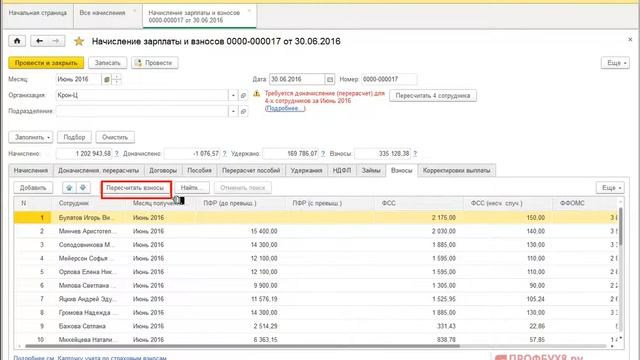Click Пересчитать 4 сотрудника button
Image resolution: width=640 pixels, height=360 pixels.
click(x=433, y=96)
